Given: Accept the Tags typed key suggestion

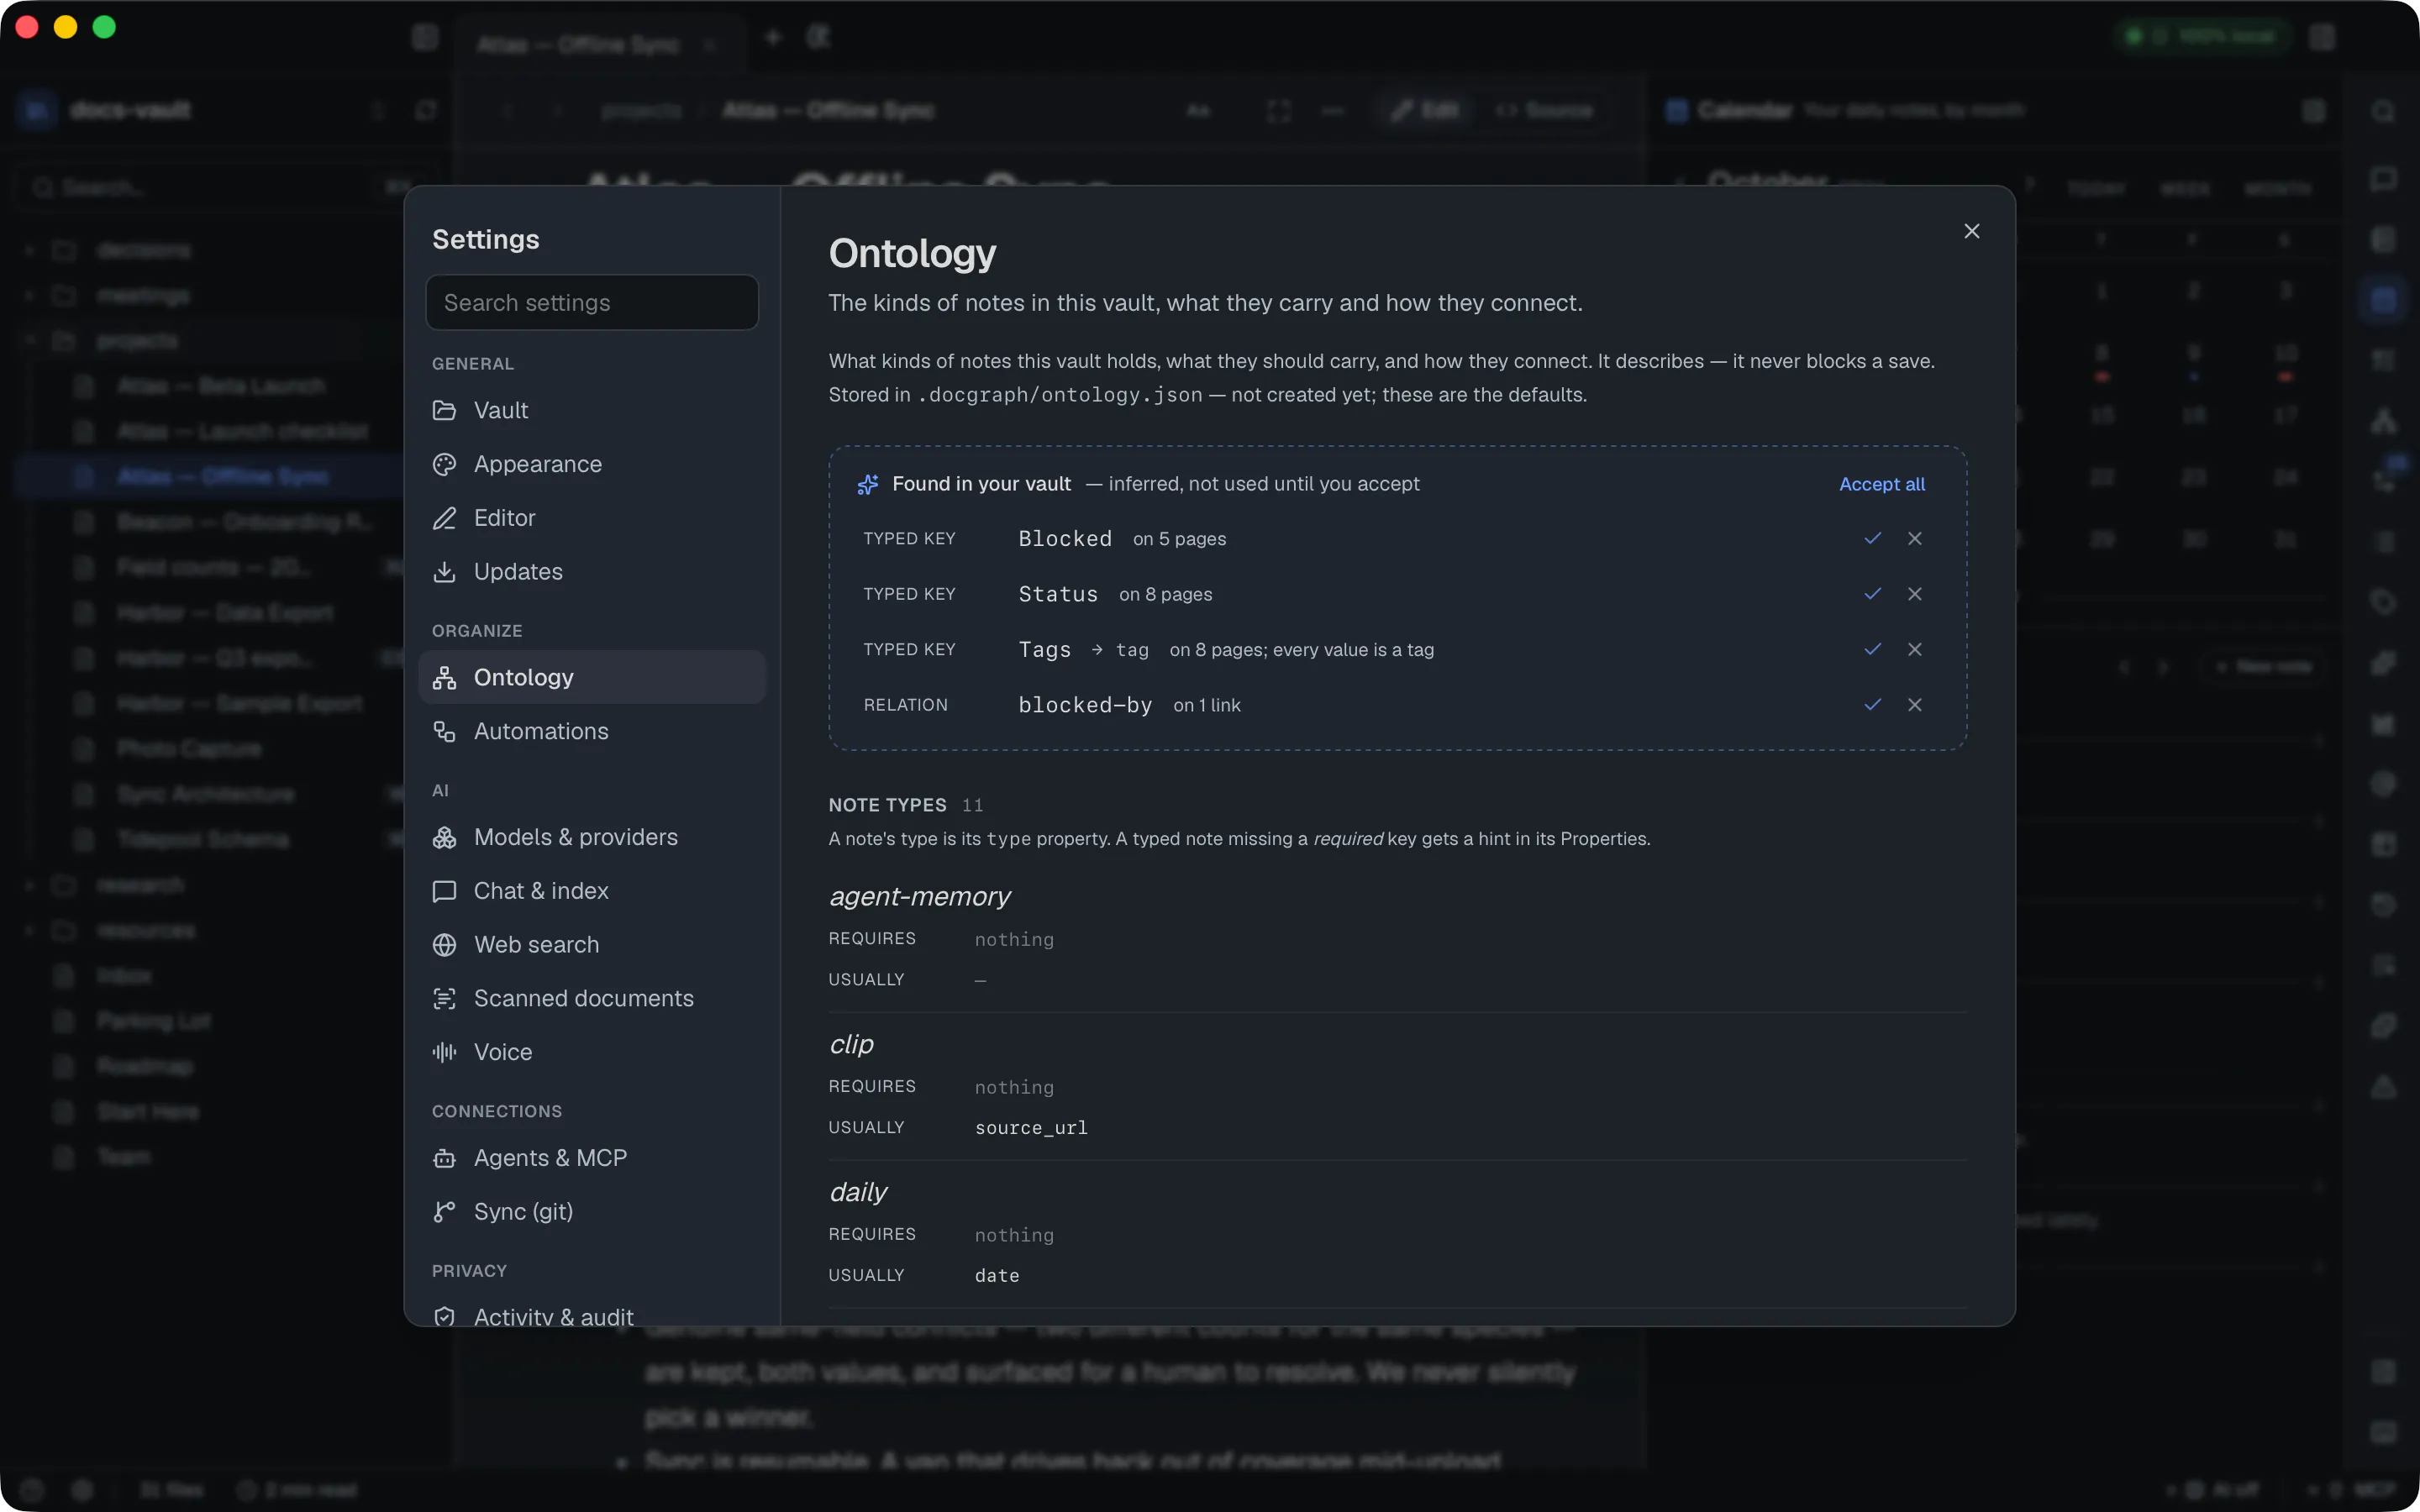Looking at the screenshot, I should (1872, 650).
